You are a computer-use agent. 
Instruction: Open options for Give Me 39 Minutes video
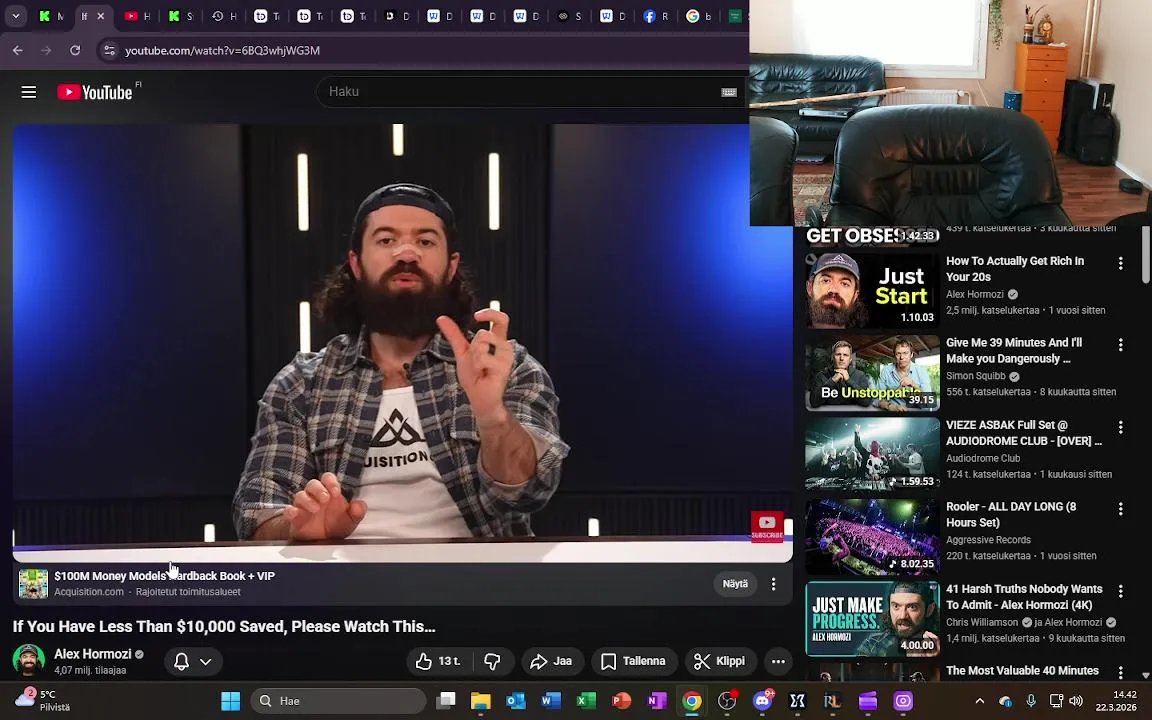point(1120,345)
